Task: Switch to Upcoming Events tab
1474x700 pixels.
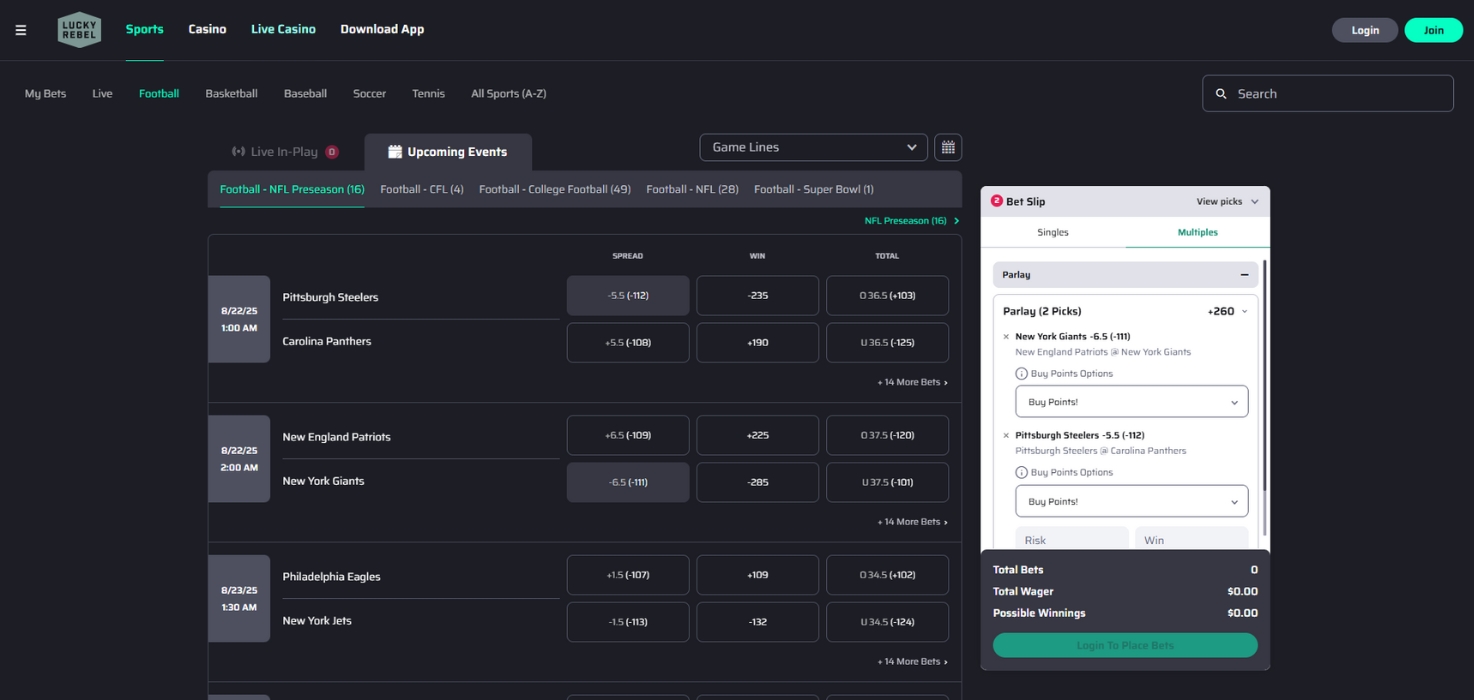Action: coord(448,152)
